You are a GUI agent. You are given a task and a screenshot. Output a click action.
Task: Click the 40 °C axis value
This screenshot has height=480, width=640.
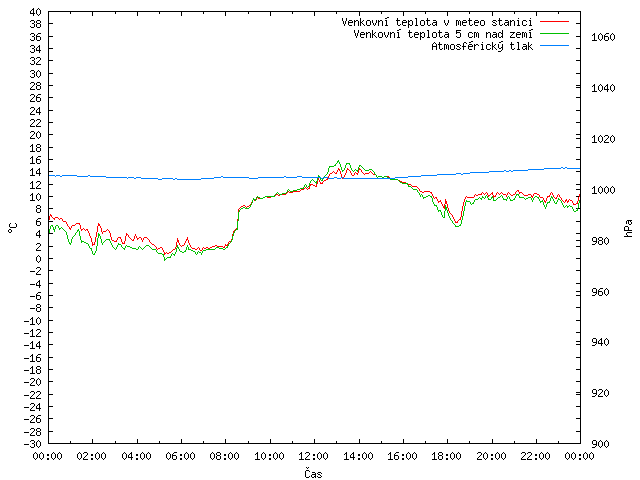point(36,12)
